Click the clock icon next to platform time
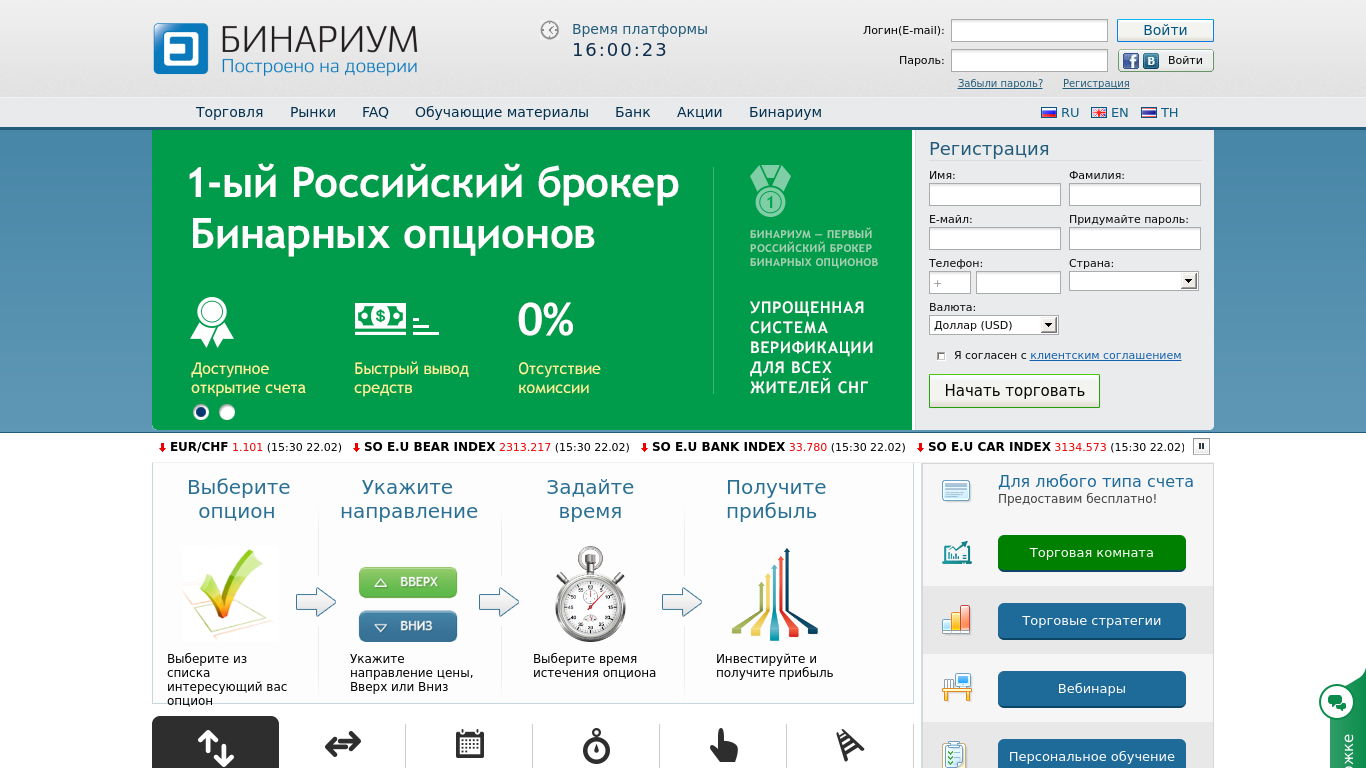 (550, 30)
